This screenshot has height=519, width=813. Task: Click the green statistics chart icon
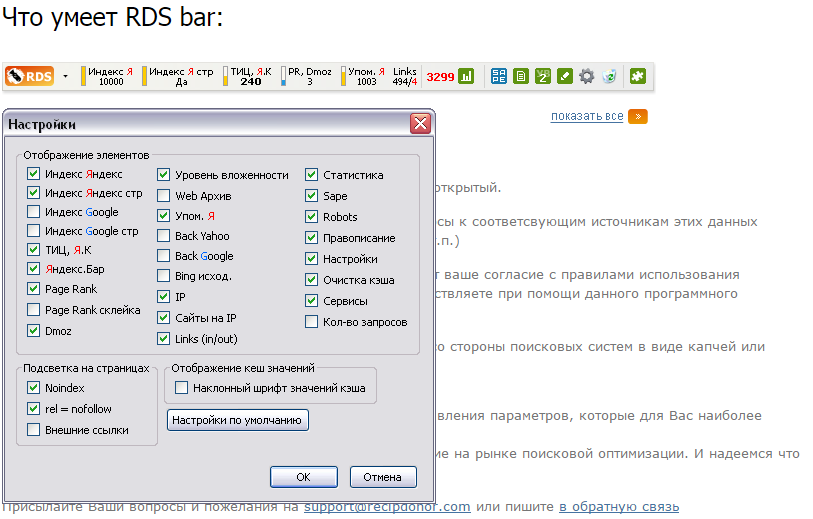click(466, 76)
